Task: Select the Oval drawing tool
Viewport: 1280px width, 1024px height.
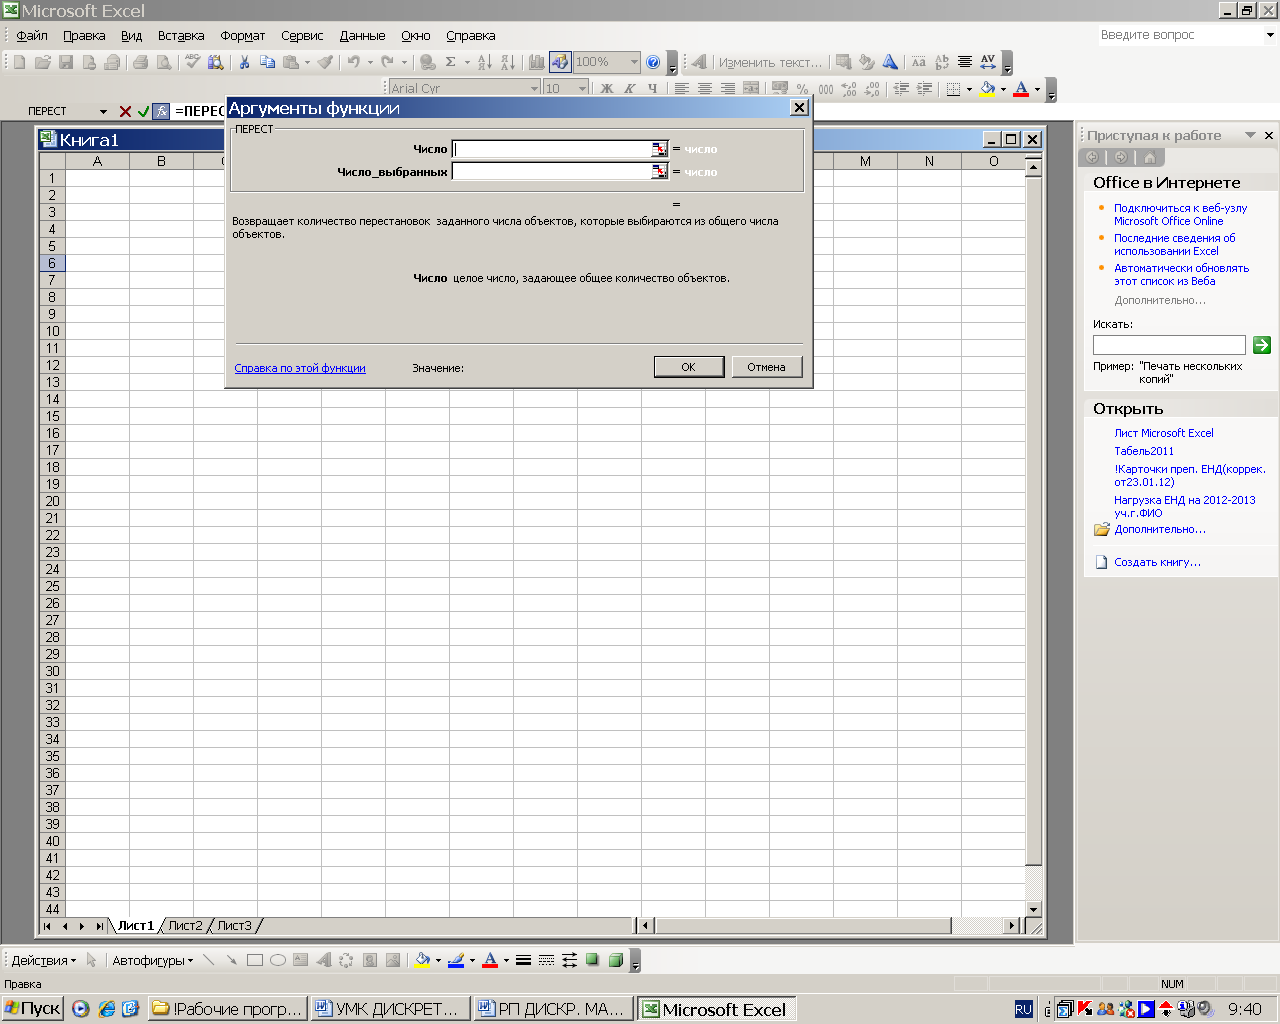Action: coord(278,960)
